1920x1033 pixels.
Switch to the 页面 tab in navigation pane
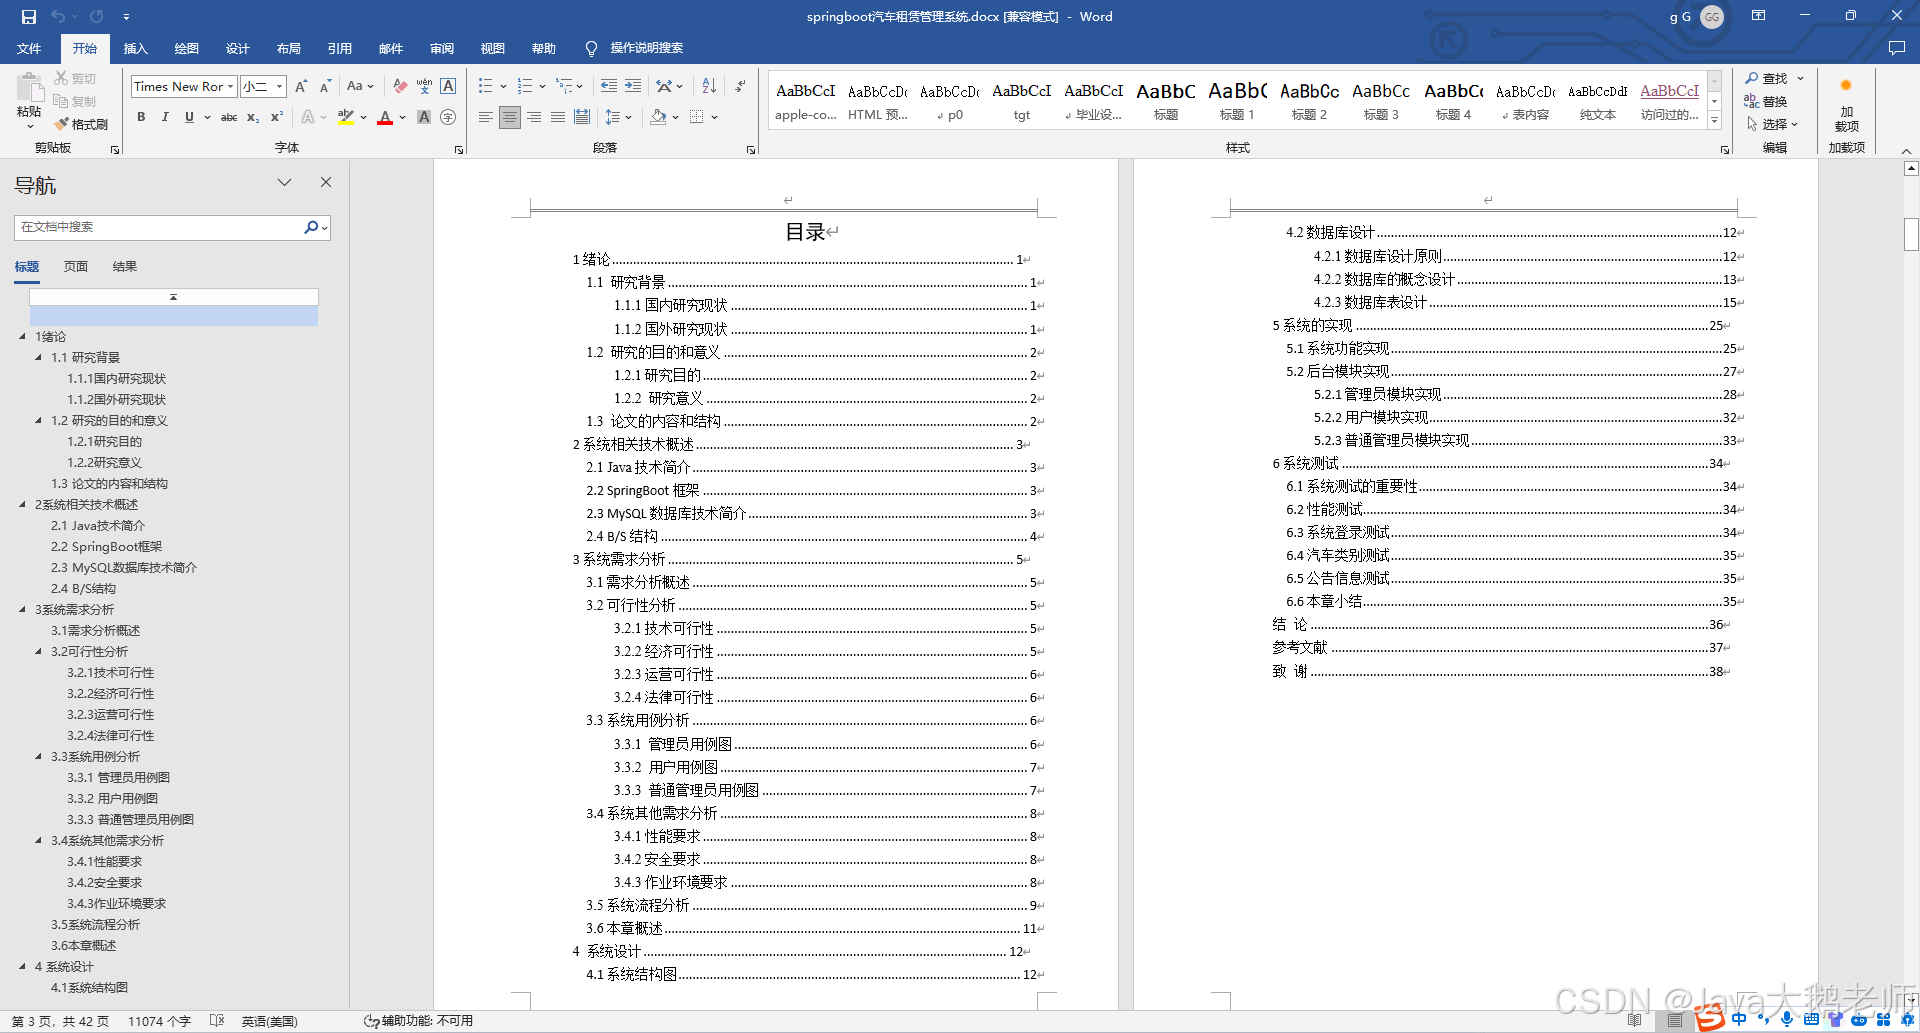pos(76,267)
